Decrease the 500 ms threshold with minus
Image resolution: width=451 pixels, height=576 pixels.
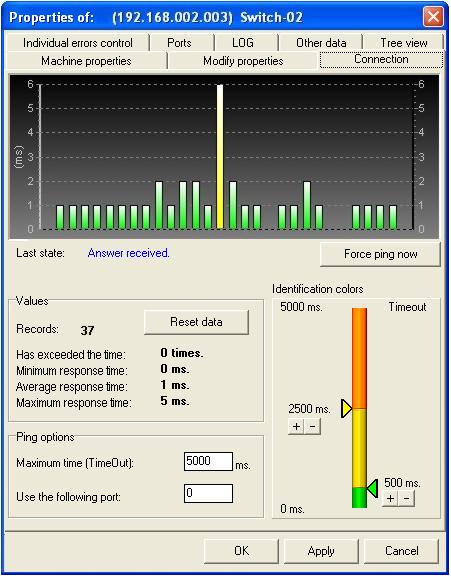click(x=406, y=498)
